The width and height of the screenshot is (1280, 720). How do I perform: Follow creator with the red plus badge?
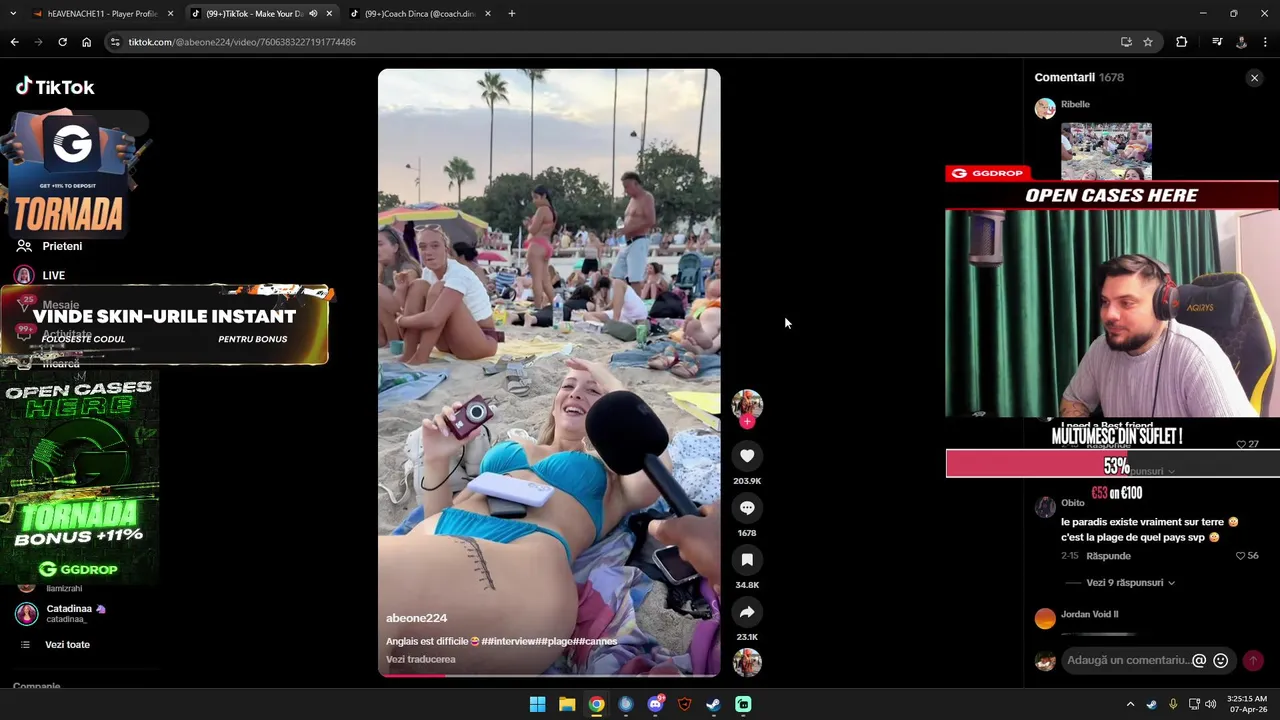click(747, 422)
